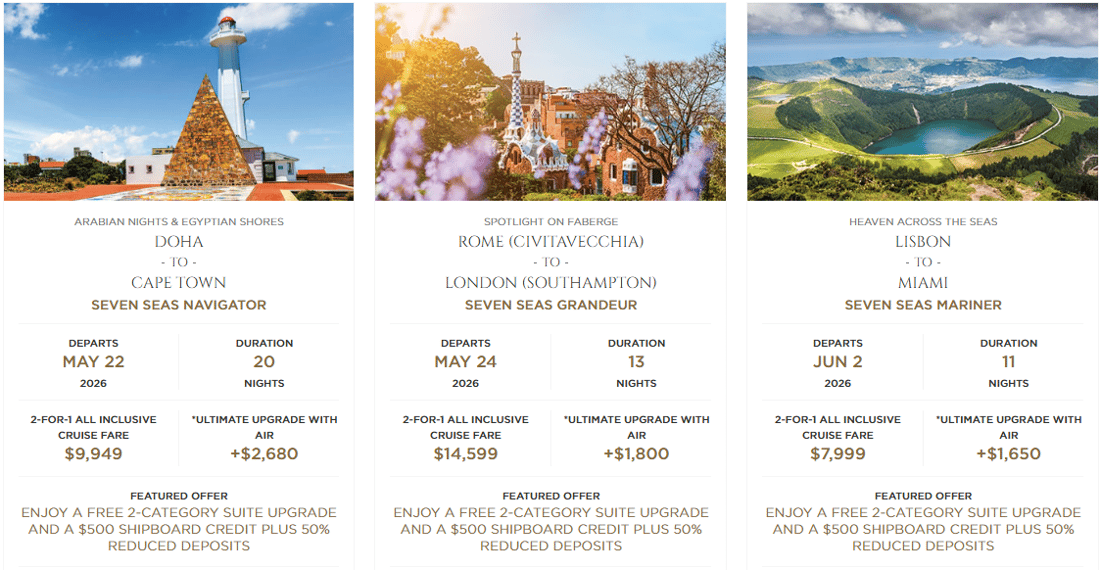Click the $7,999 cruise fare price
Image resolution: width=1100 pixels, height=570 pixels.
point(837,454)
